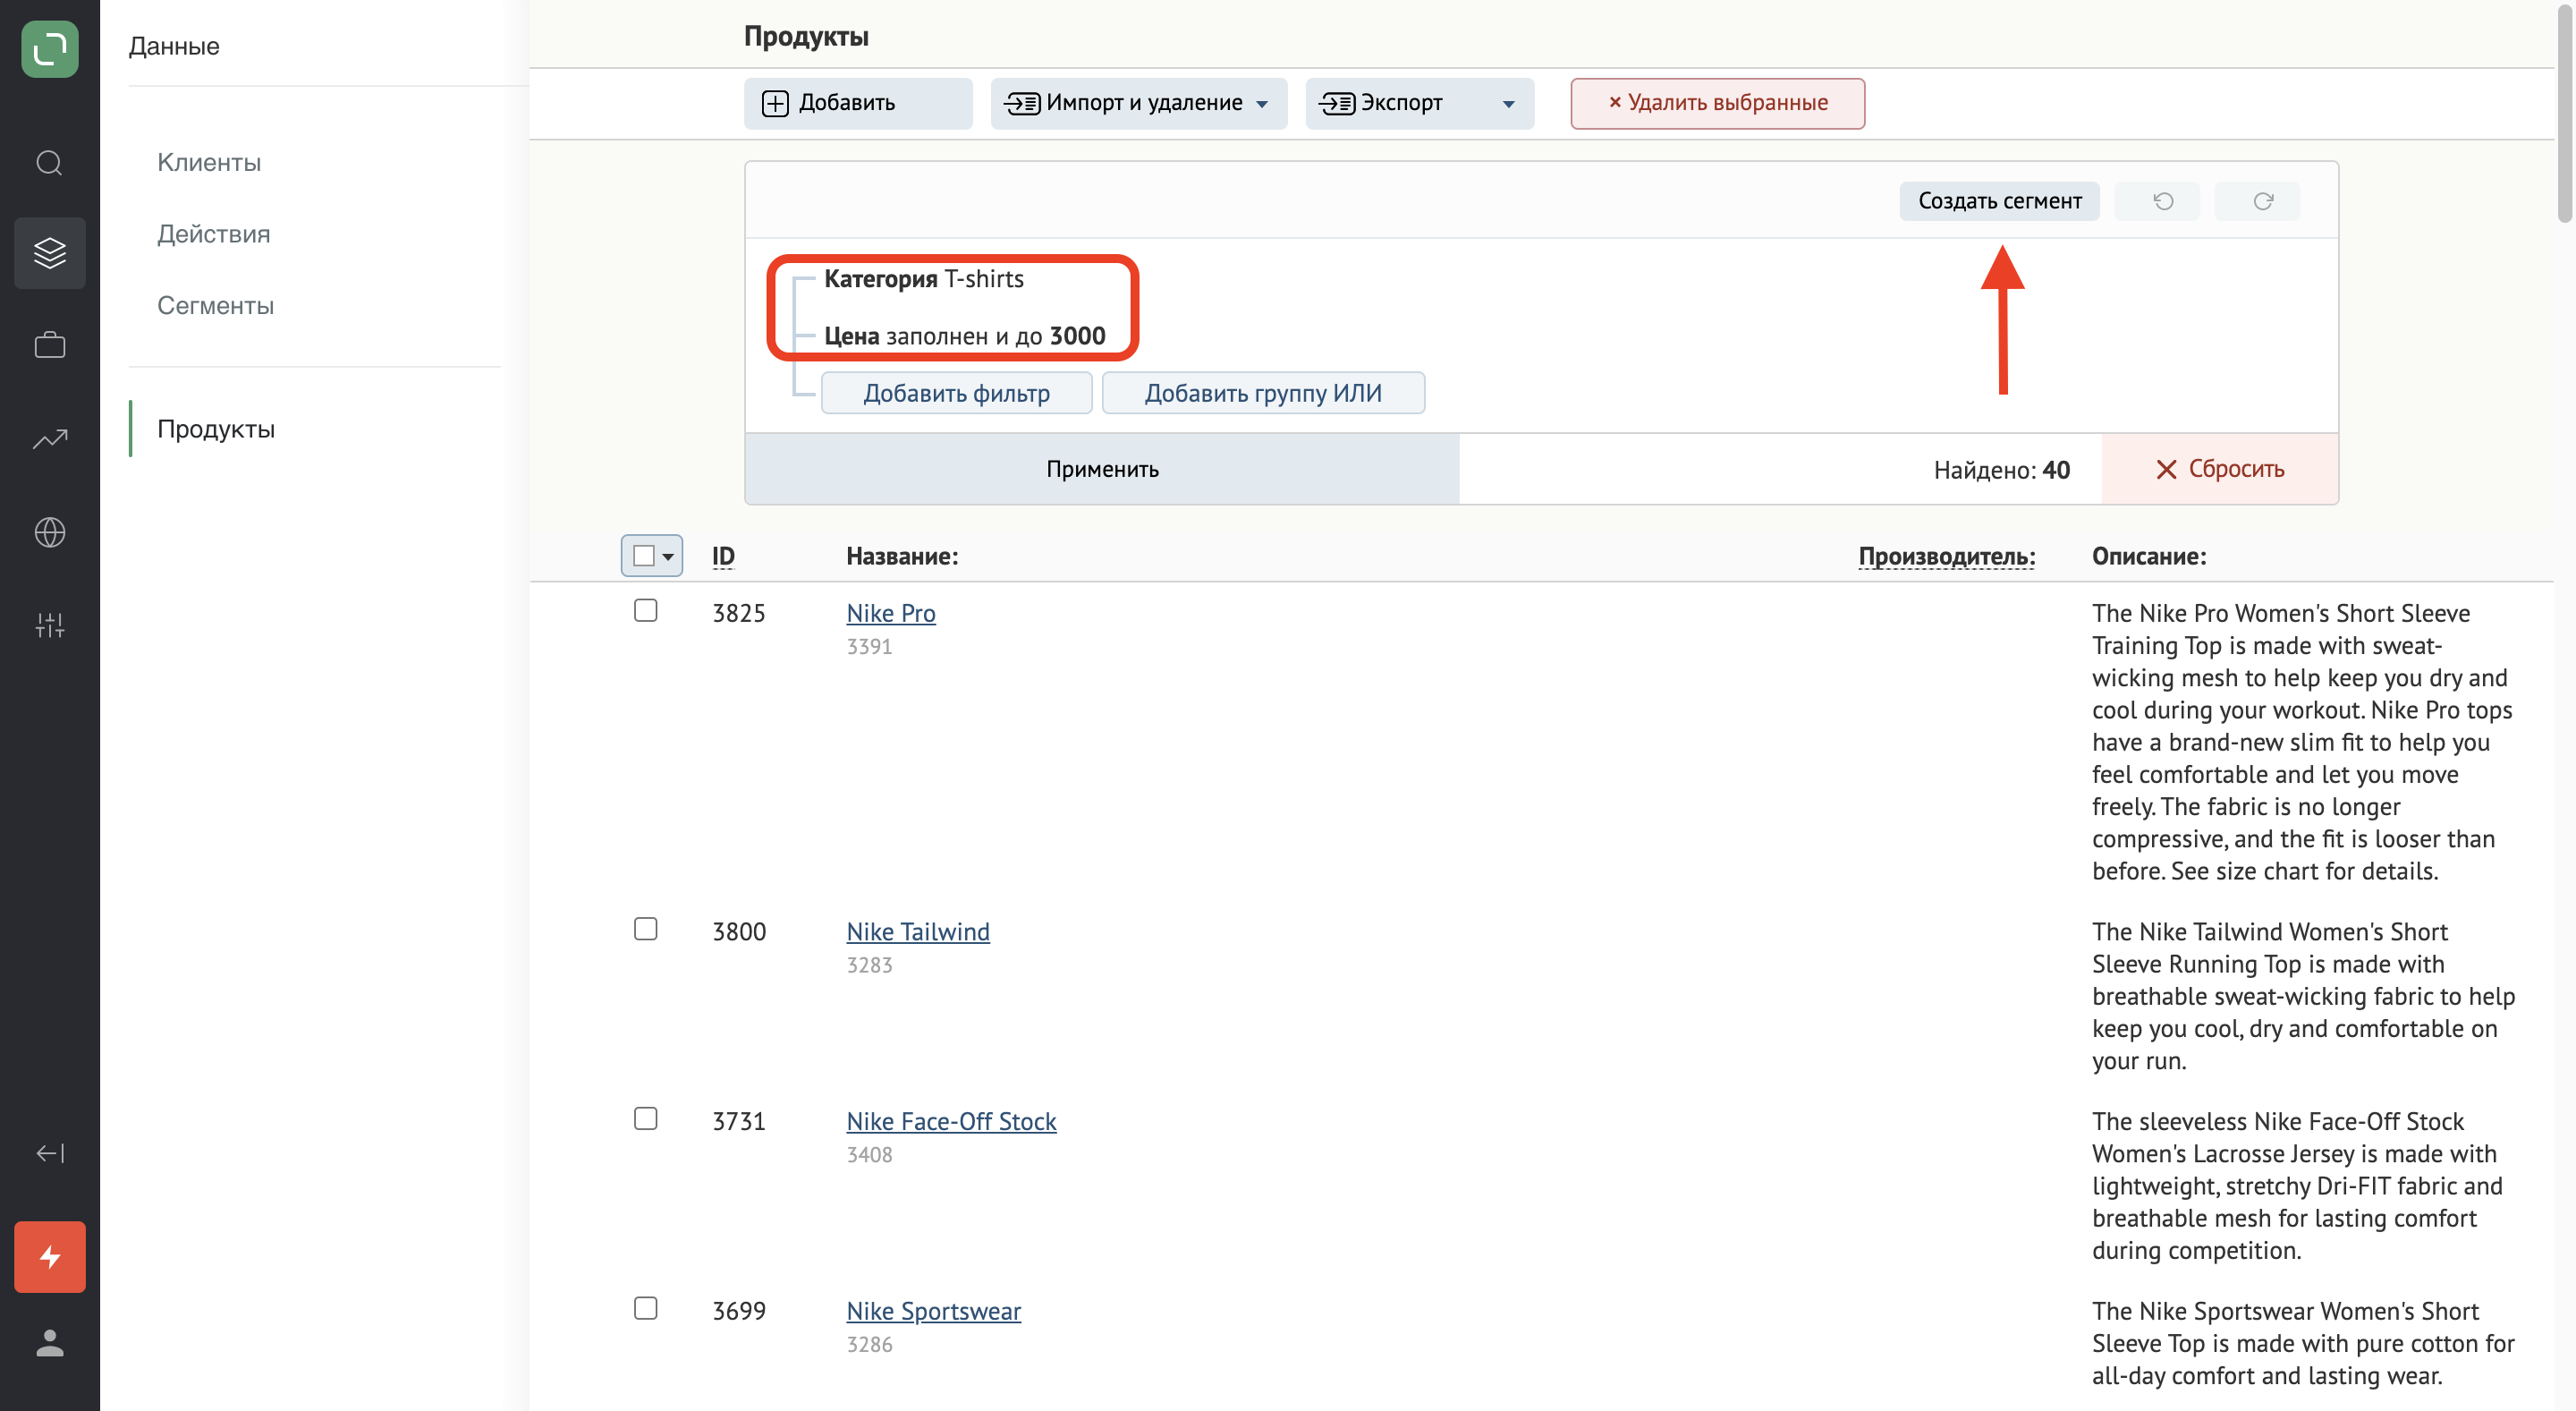2576x1411 pixels.
Task: Click the Данные sidebar heading
Action: point(174,46)
